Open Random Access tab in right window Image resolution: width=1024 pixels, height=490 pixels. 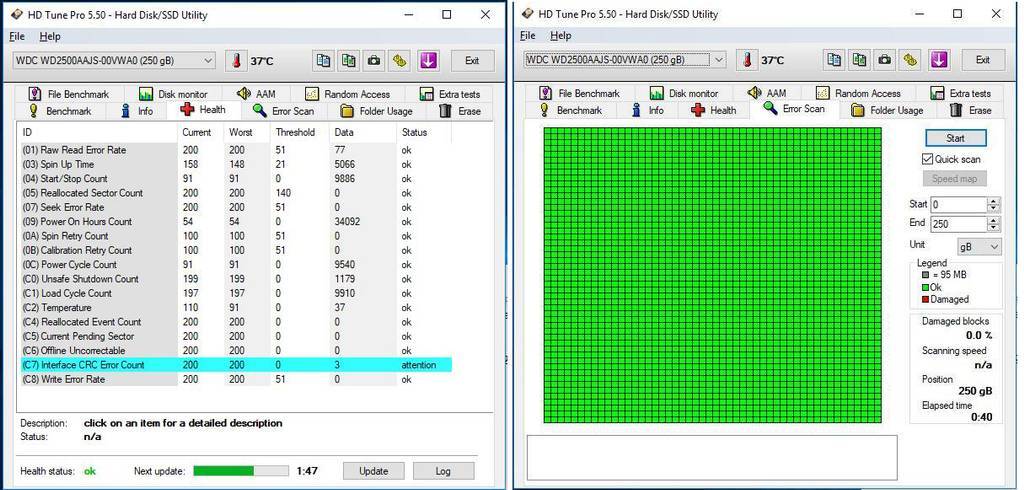(859, 93)
